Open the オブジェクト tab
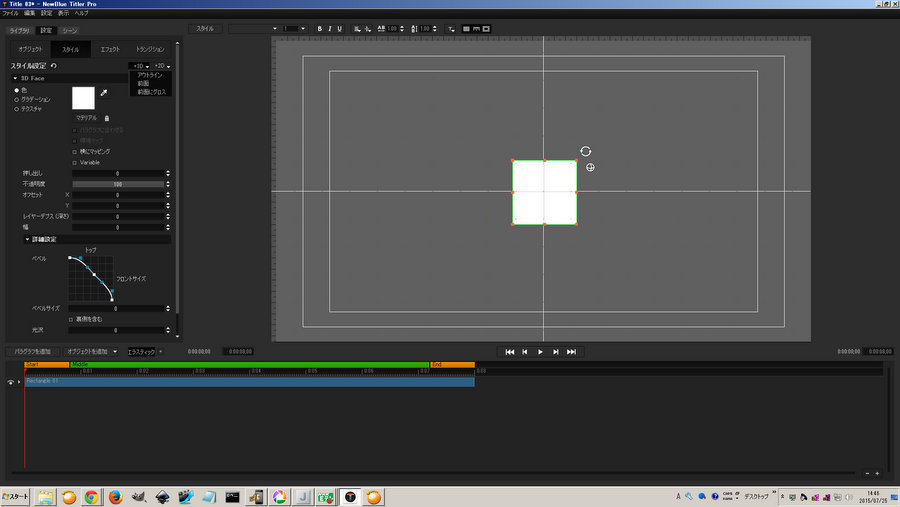900x507 pixels. click(x=30, y=49)
